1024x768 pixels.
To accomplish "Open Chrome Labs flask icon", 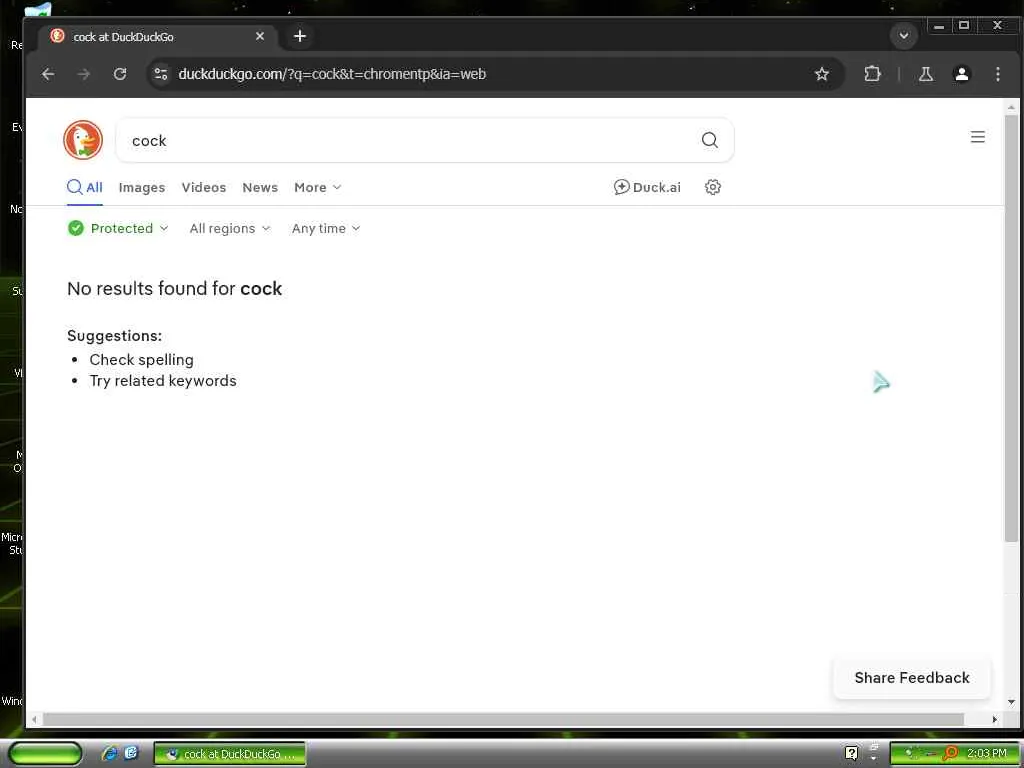I will (925, 74).
